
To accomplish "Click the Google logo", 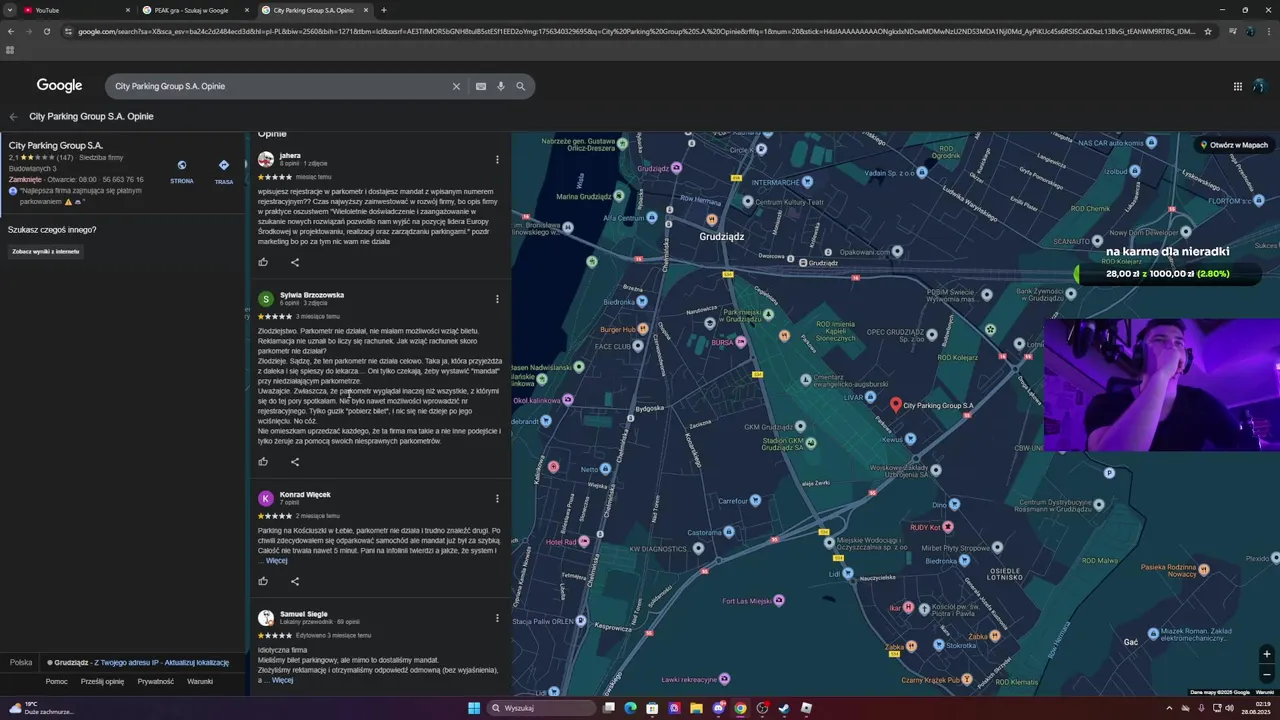I will coord(60,86).
